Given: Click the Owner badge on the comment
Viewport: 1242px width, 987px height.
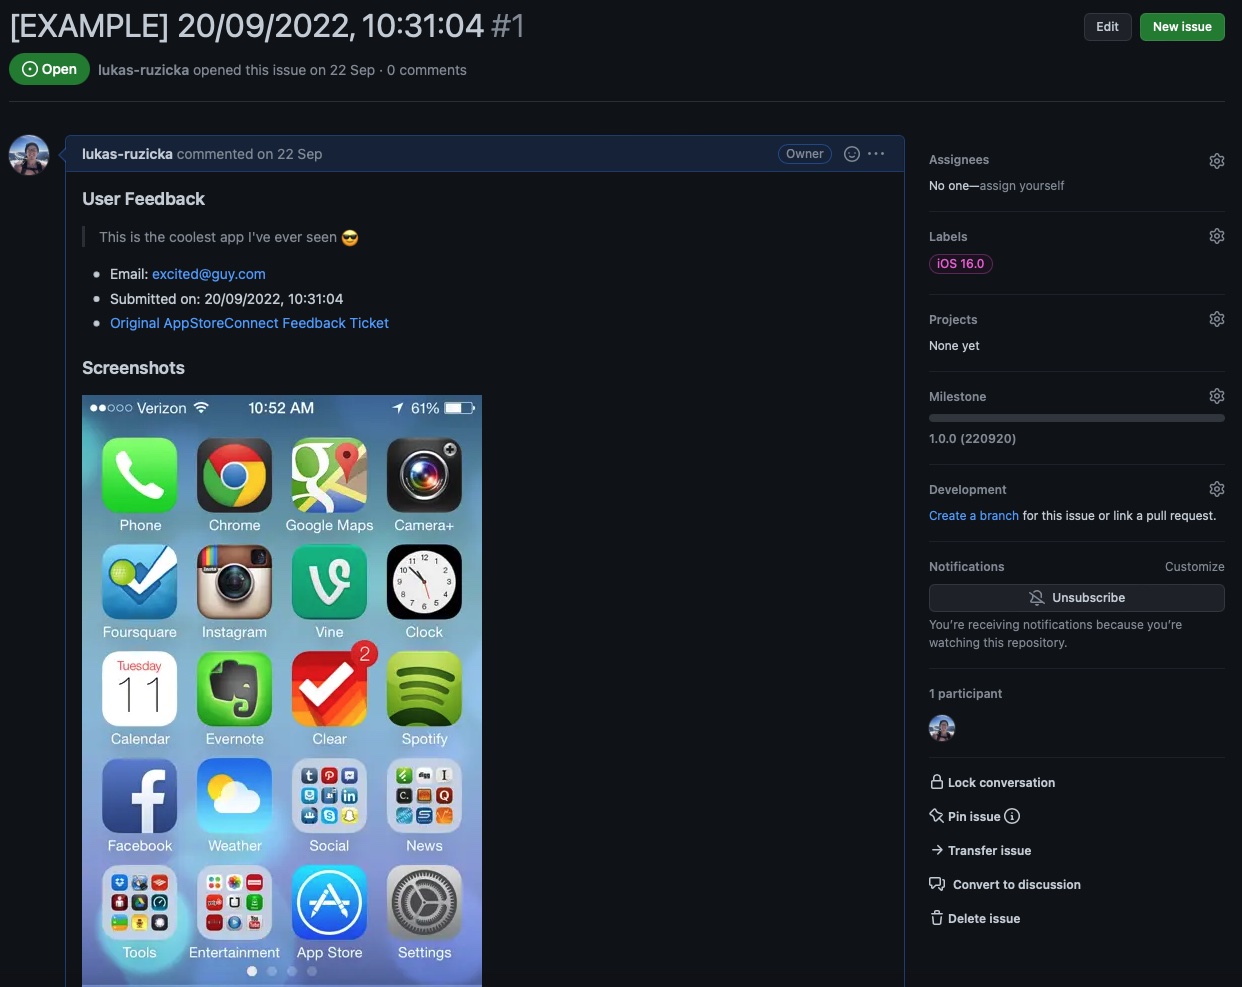Looking at the screenshot, I should pyautogui.click(x=805, y=154).
